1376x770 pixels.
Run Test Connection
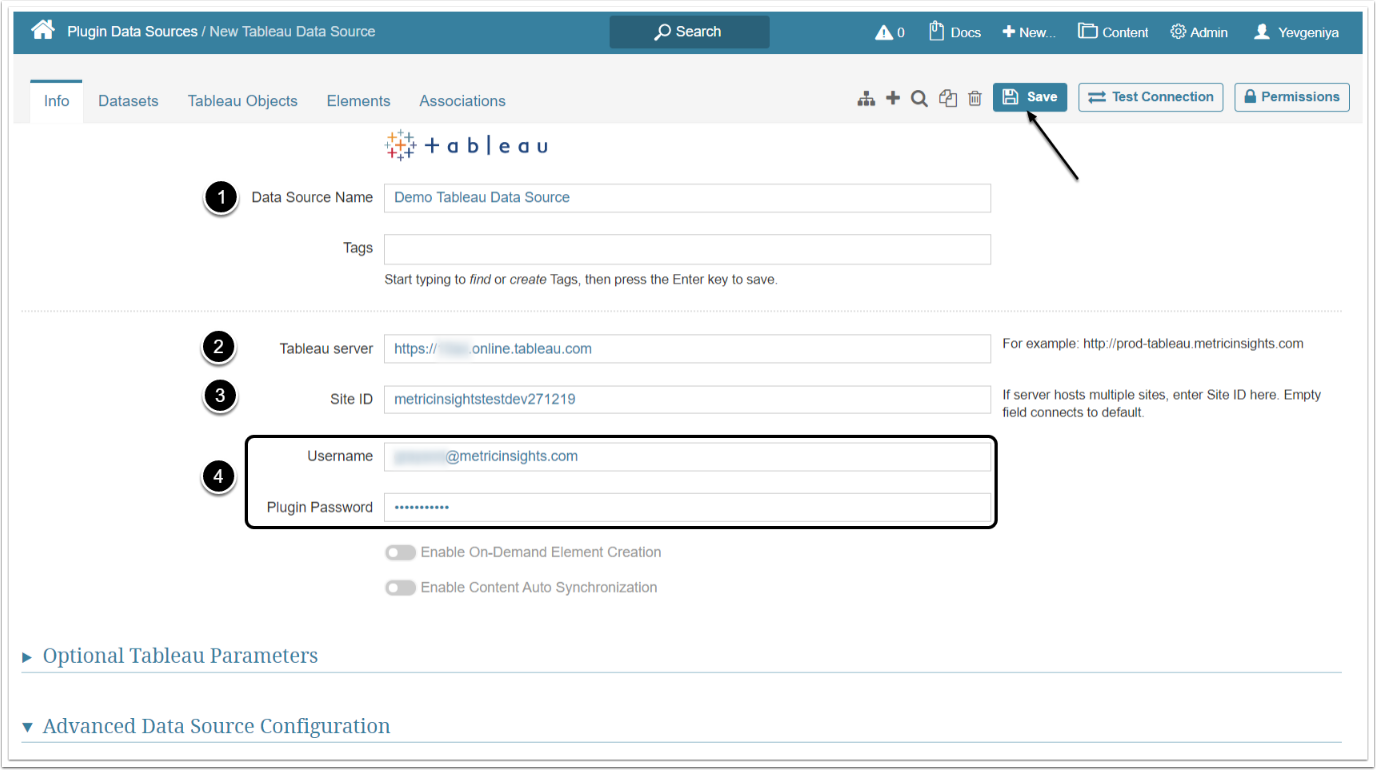coord(1151,97)
